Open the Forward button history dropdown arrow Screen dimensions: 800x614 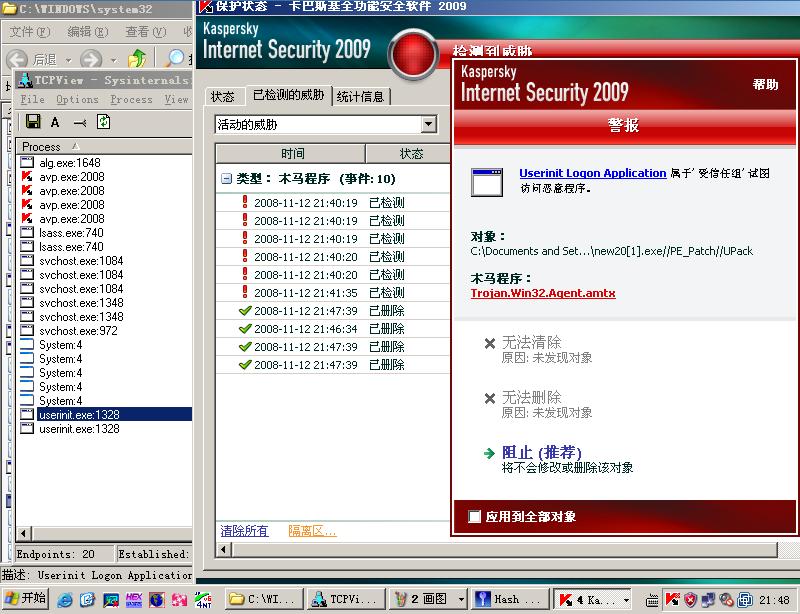(x=113, y=60)
